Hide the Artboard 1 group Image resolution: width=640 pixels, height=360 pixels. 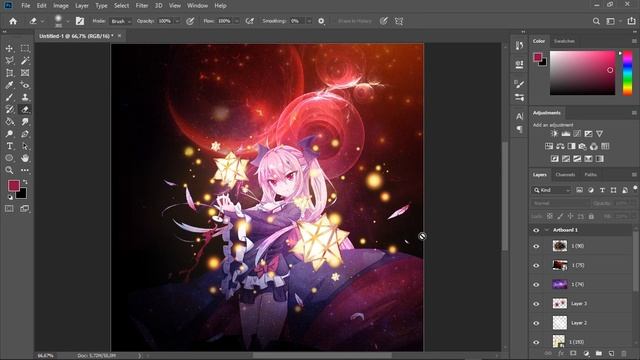(x=536, y=230)
